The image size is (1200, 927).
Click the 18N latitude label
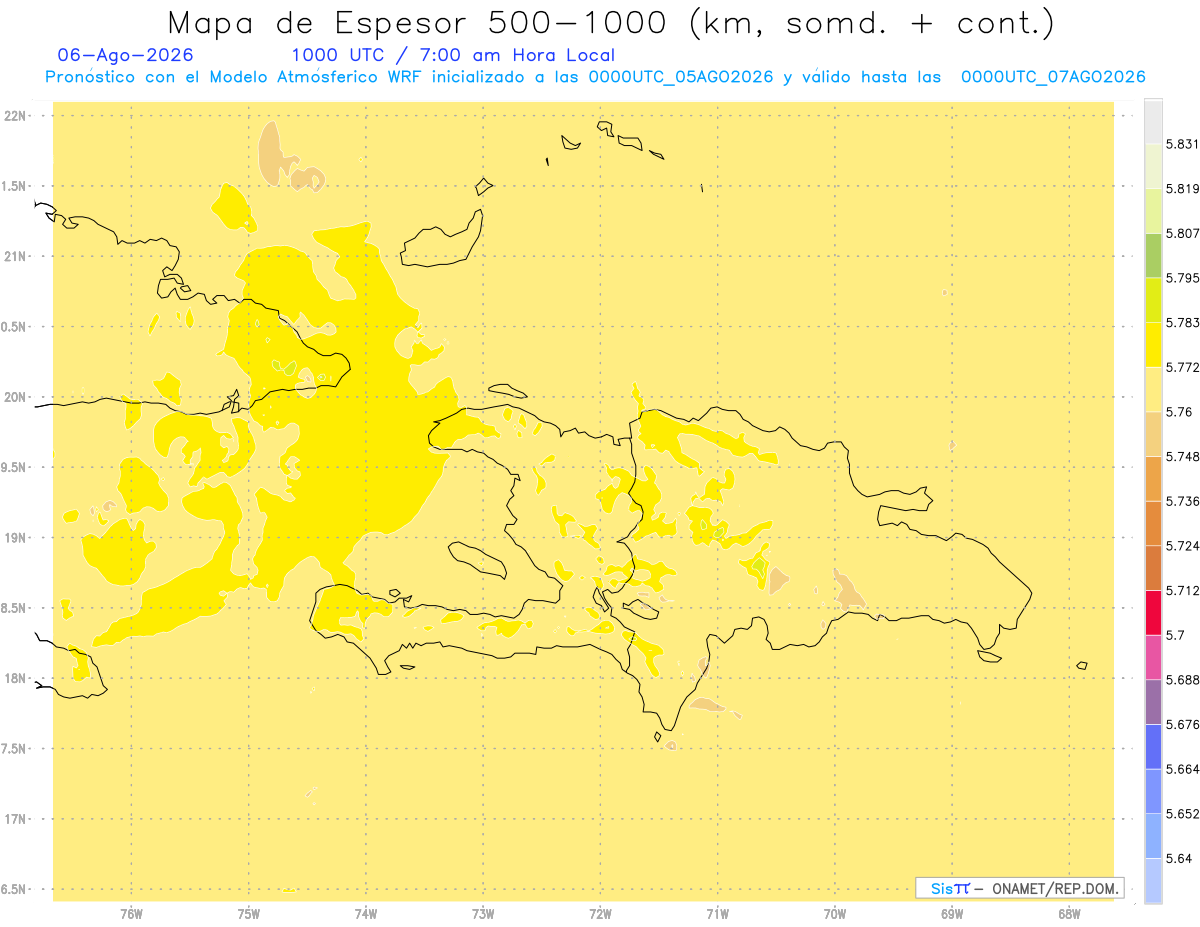15,679
